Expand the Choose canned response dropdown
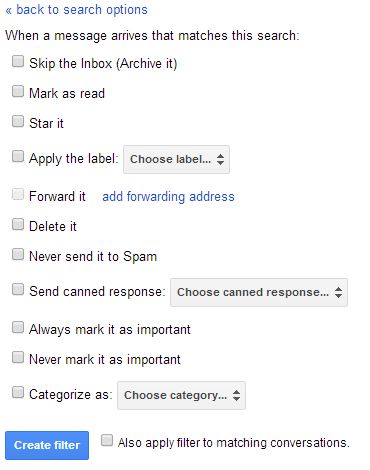The width and height of the screenshot is (370, 470). coord(259,292)
